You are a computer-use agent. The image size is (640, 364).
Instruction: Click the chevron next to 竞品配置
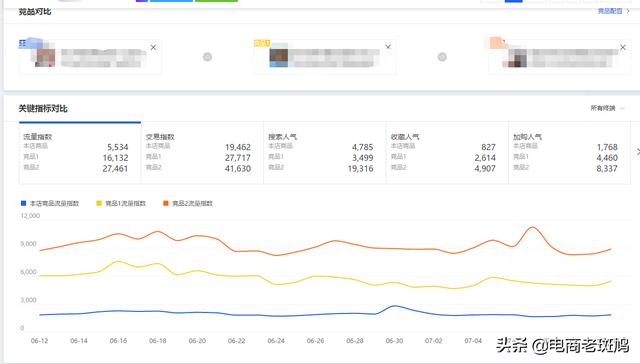(x=628, y=11)
